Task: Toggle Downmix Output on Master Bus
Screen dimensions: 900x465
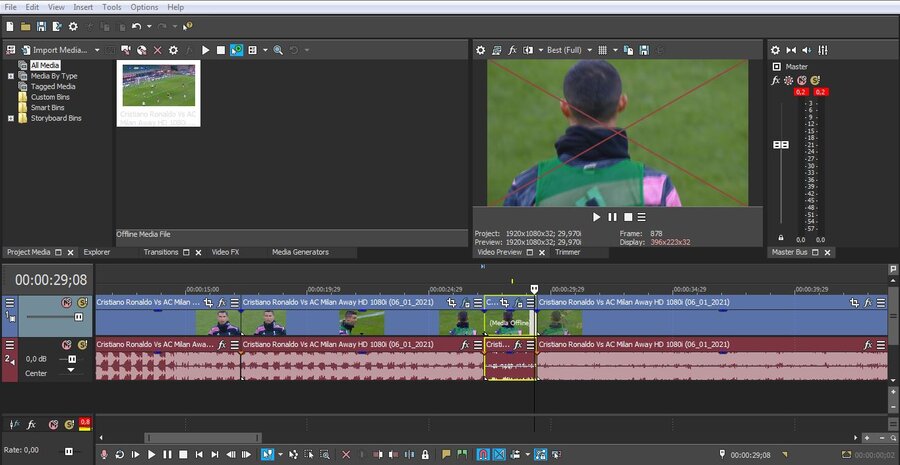Action: tap(791, 51)
